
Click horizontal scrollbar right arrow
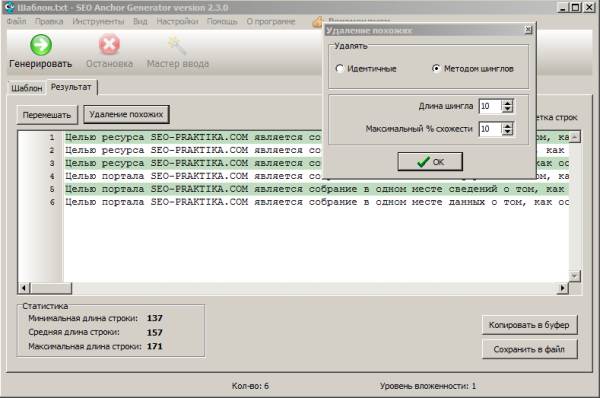coord(562,288)
